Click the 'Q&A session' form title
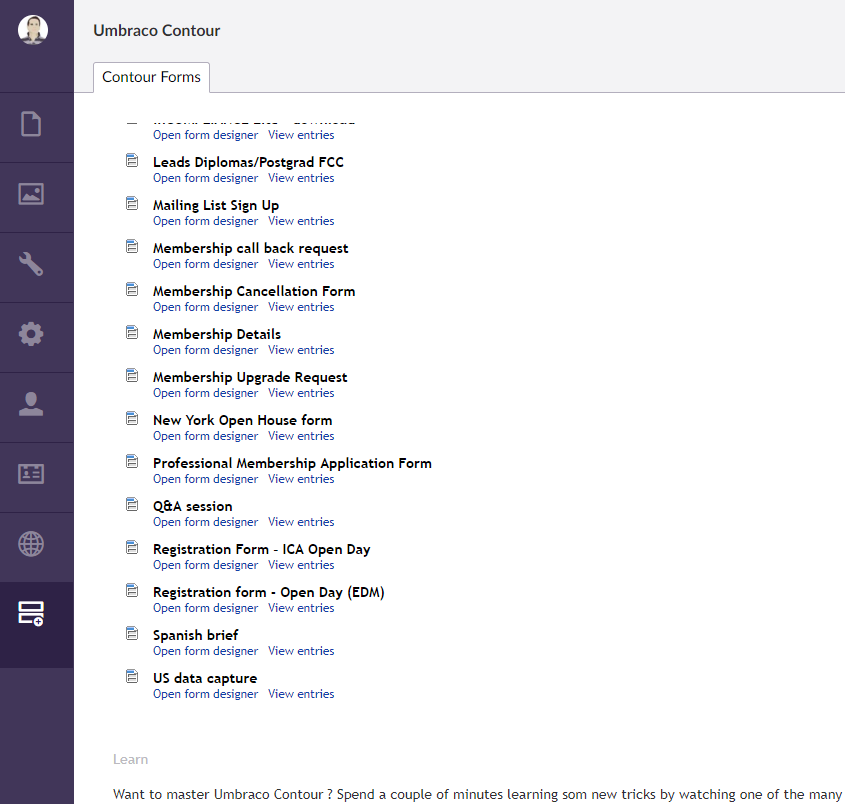 [192, 507]
